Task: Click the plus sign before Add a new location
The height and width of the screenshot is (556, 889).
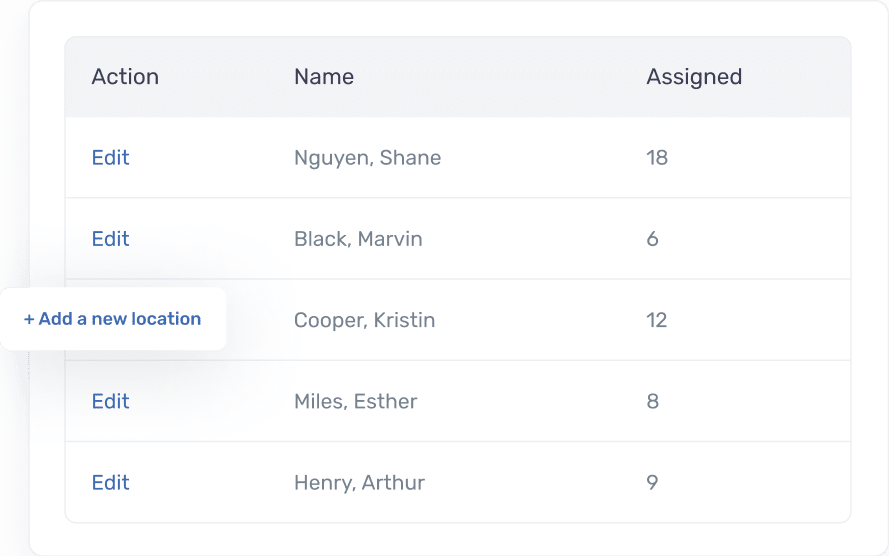Action: pos(29,319)
